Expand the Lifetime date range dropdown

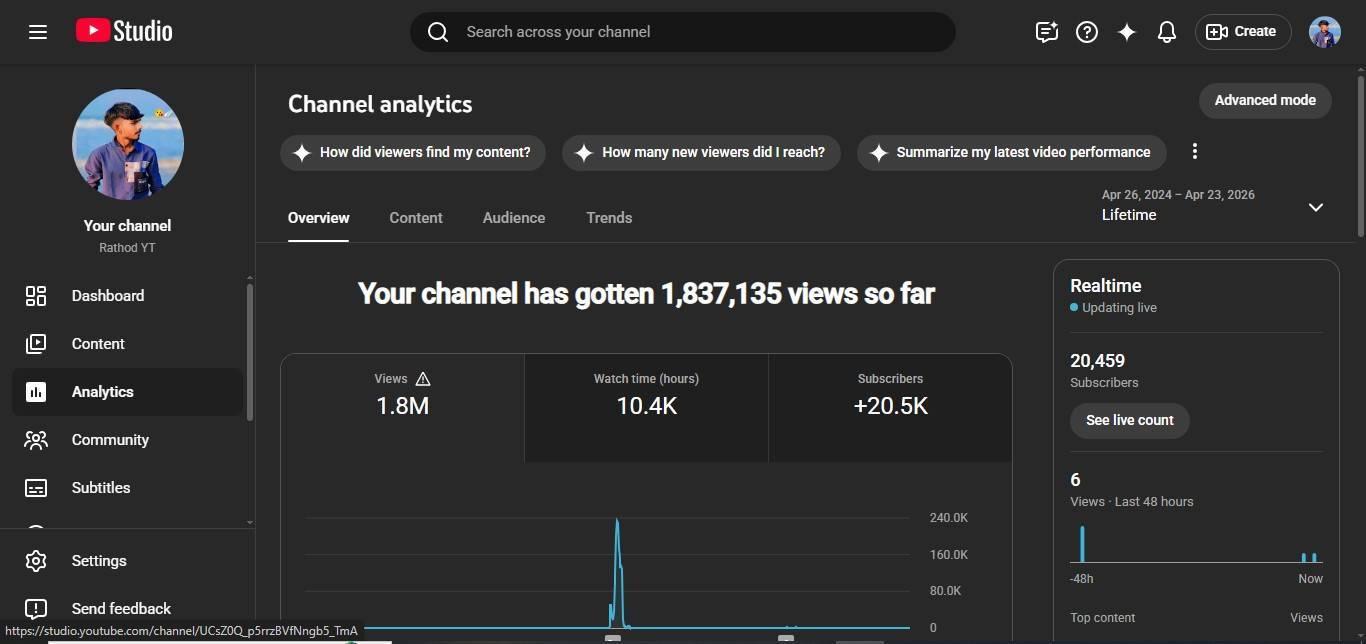click(x=1315, y=207)
